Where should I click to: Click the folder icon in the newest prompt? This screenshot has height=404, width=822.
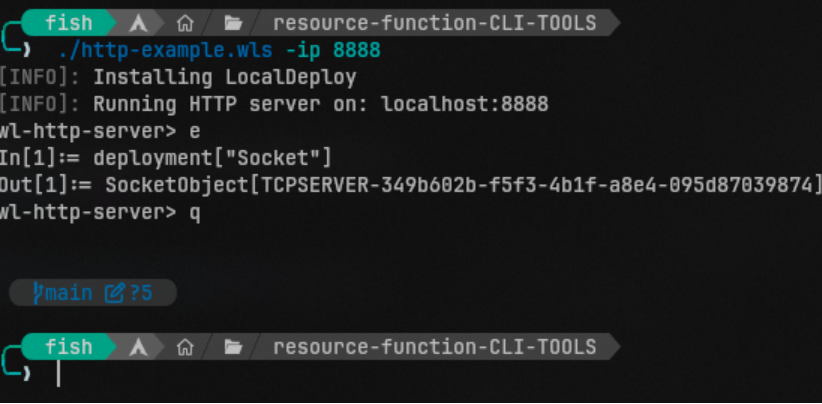[233, 347]
